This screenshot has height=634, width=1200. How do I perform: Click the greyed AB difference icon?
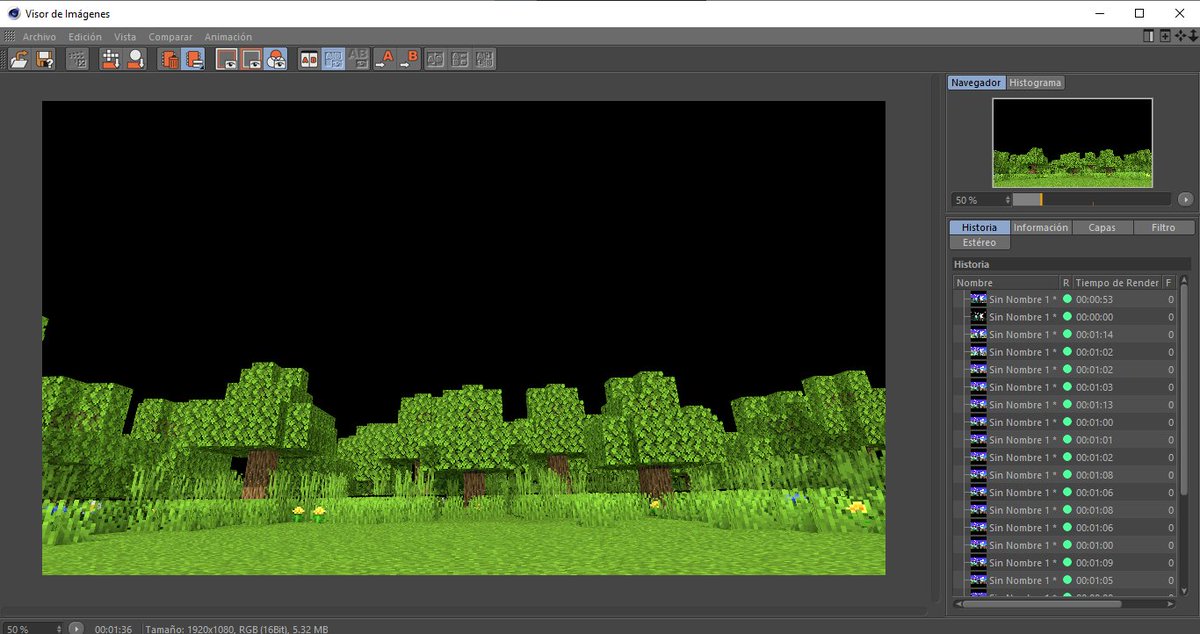click(x=358, y=60)
